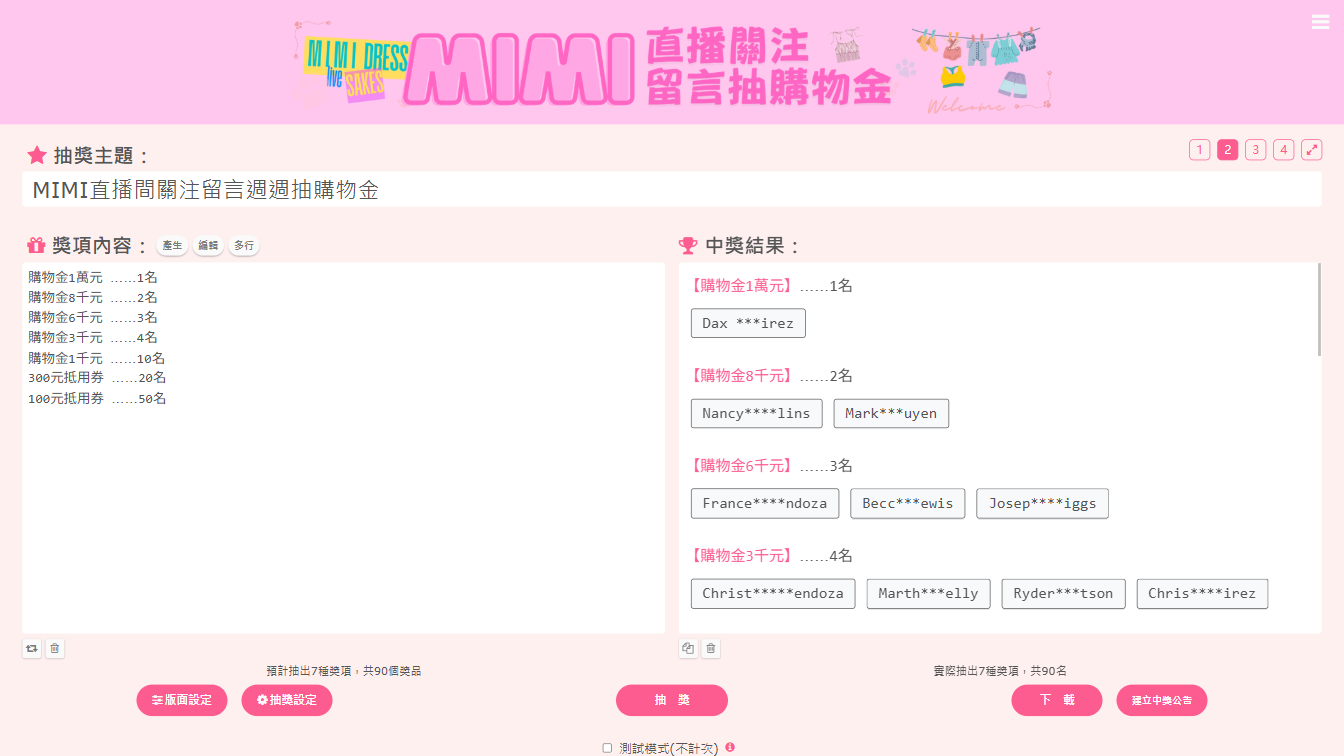
Task: Enable the 測試模式(不計次) checkbox
Action: click(x=607, y=748)
